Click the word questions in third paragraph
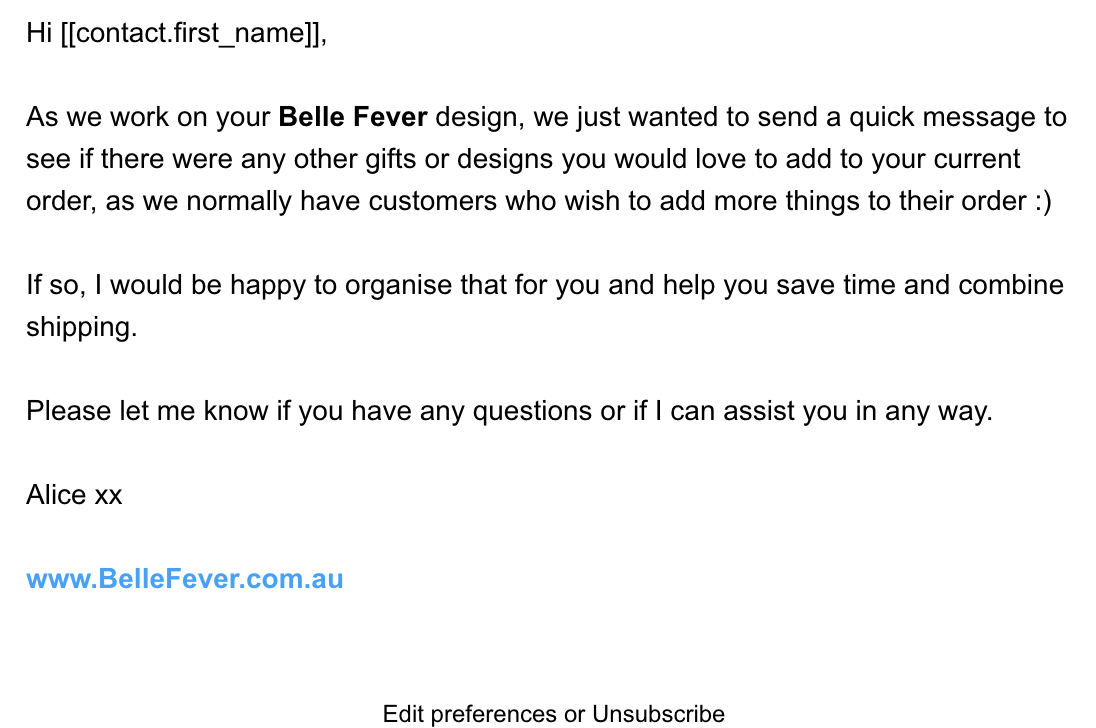Viewport: 1096px width, 728px height. click(x=533, y=412)
